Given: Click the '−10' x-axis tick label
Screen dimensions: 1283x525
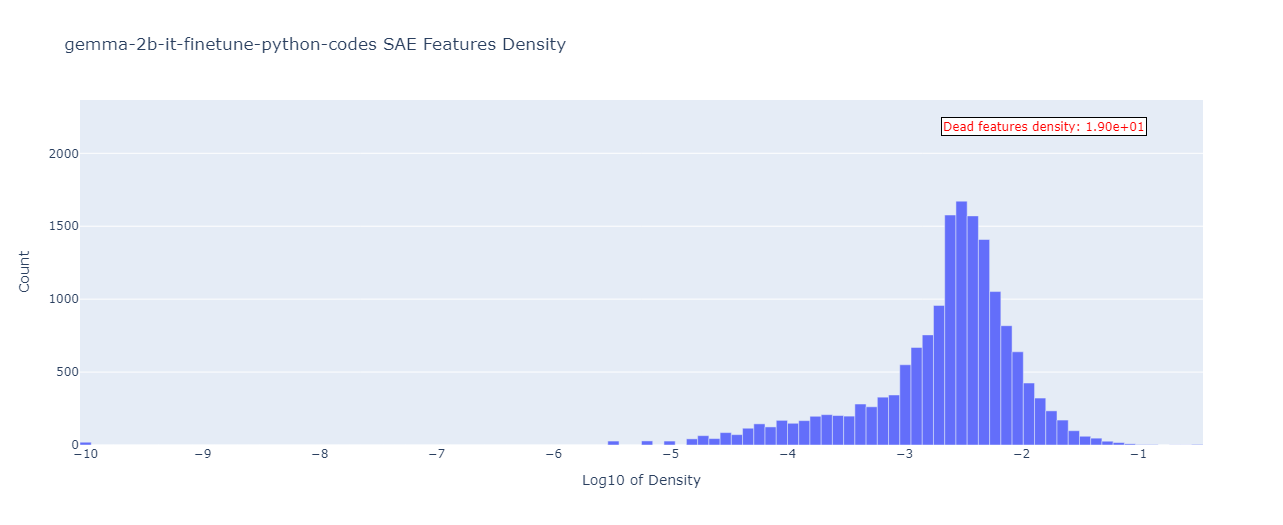Looking at the screenshot, I should [x=86, y=455].
